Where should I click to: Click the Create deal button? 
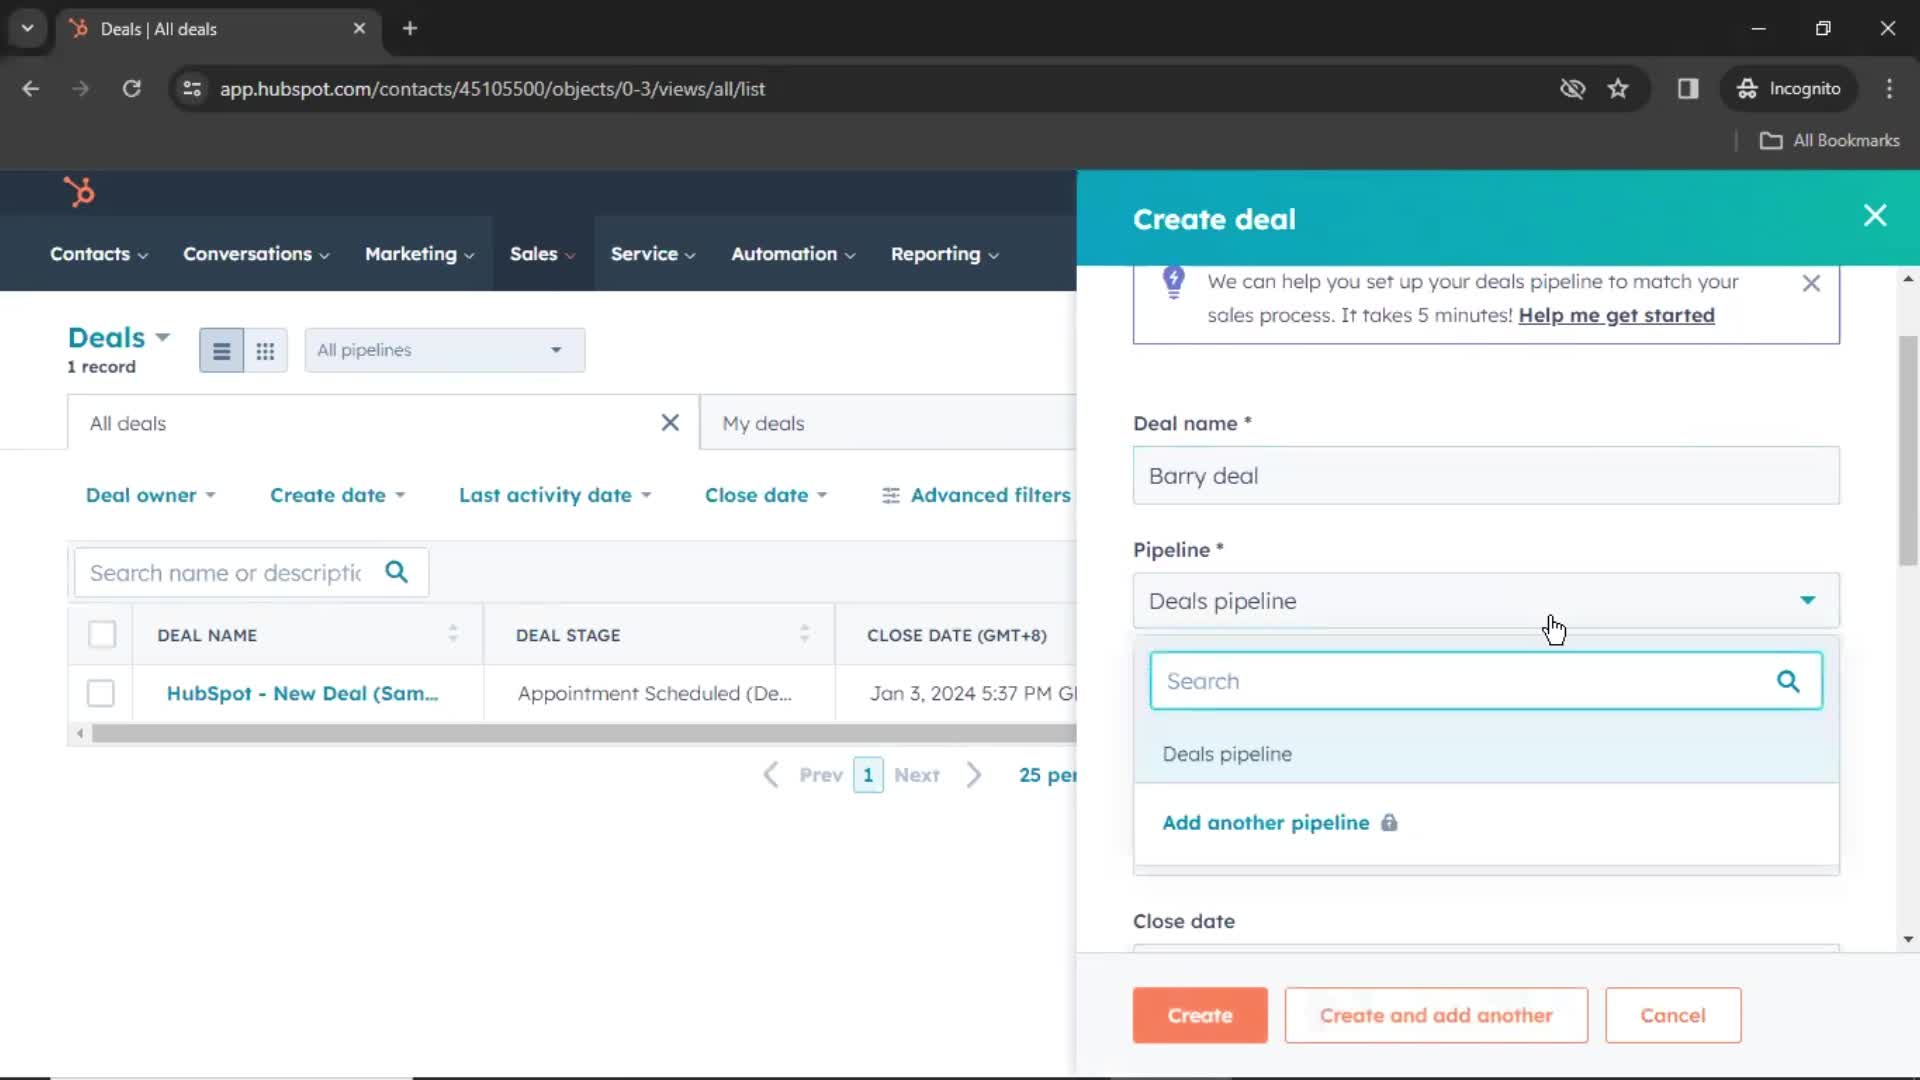click(1199, 1015)
